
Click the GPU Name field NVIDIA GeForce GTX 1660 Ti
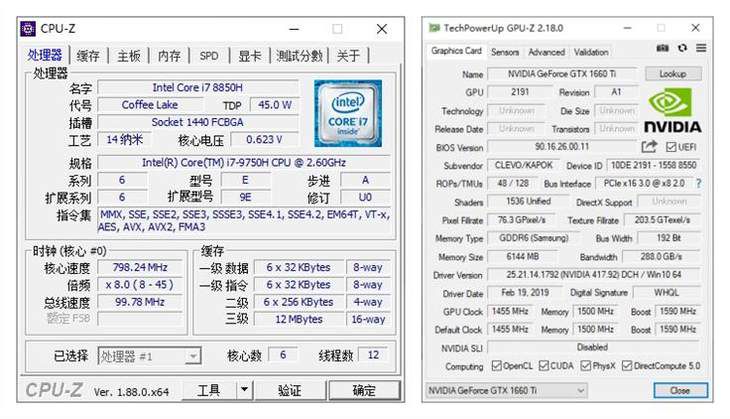(x=562, y=74)
